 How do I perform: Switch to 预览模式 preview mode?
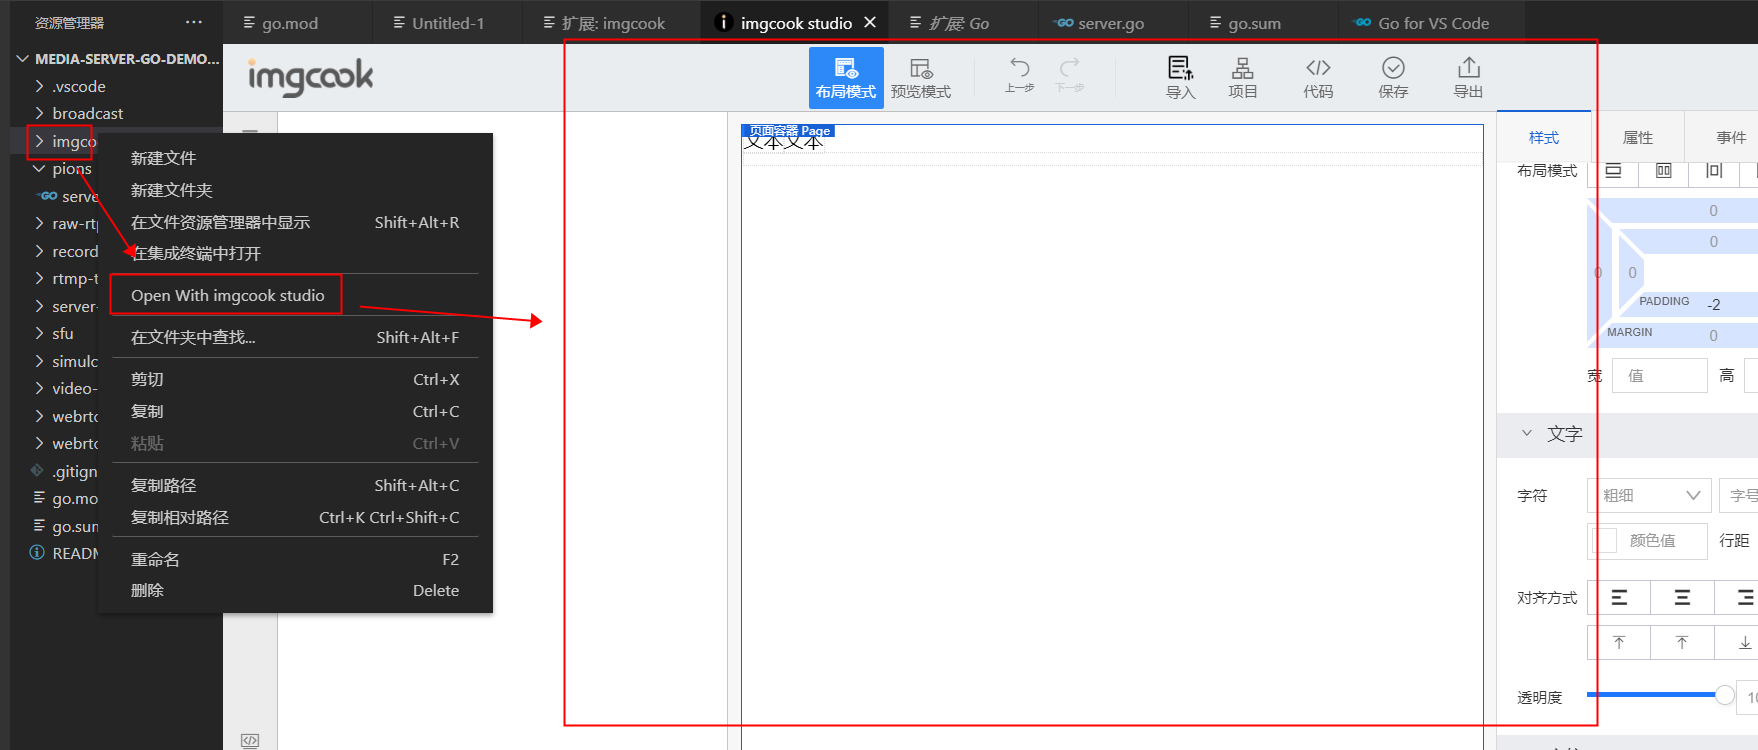921,77
